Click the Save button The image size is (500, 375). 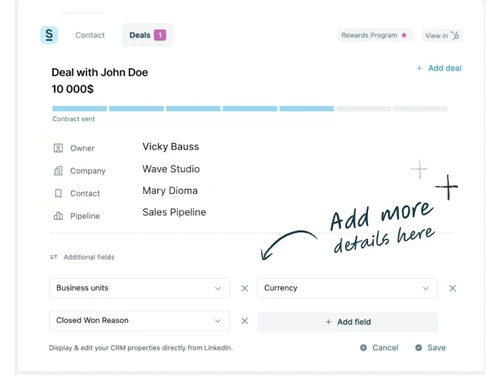coord(430,348)
